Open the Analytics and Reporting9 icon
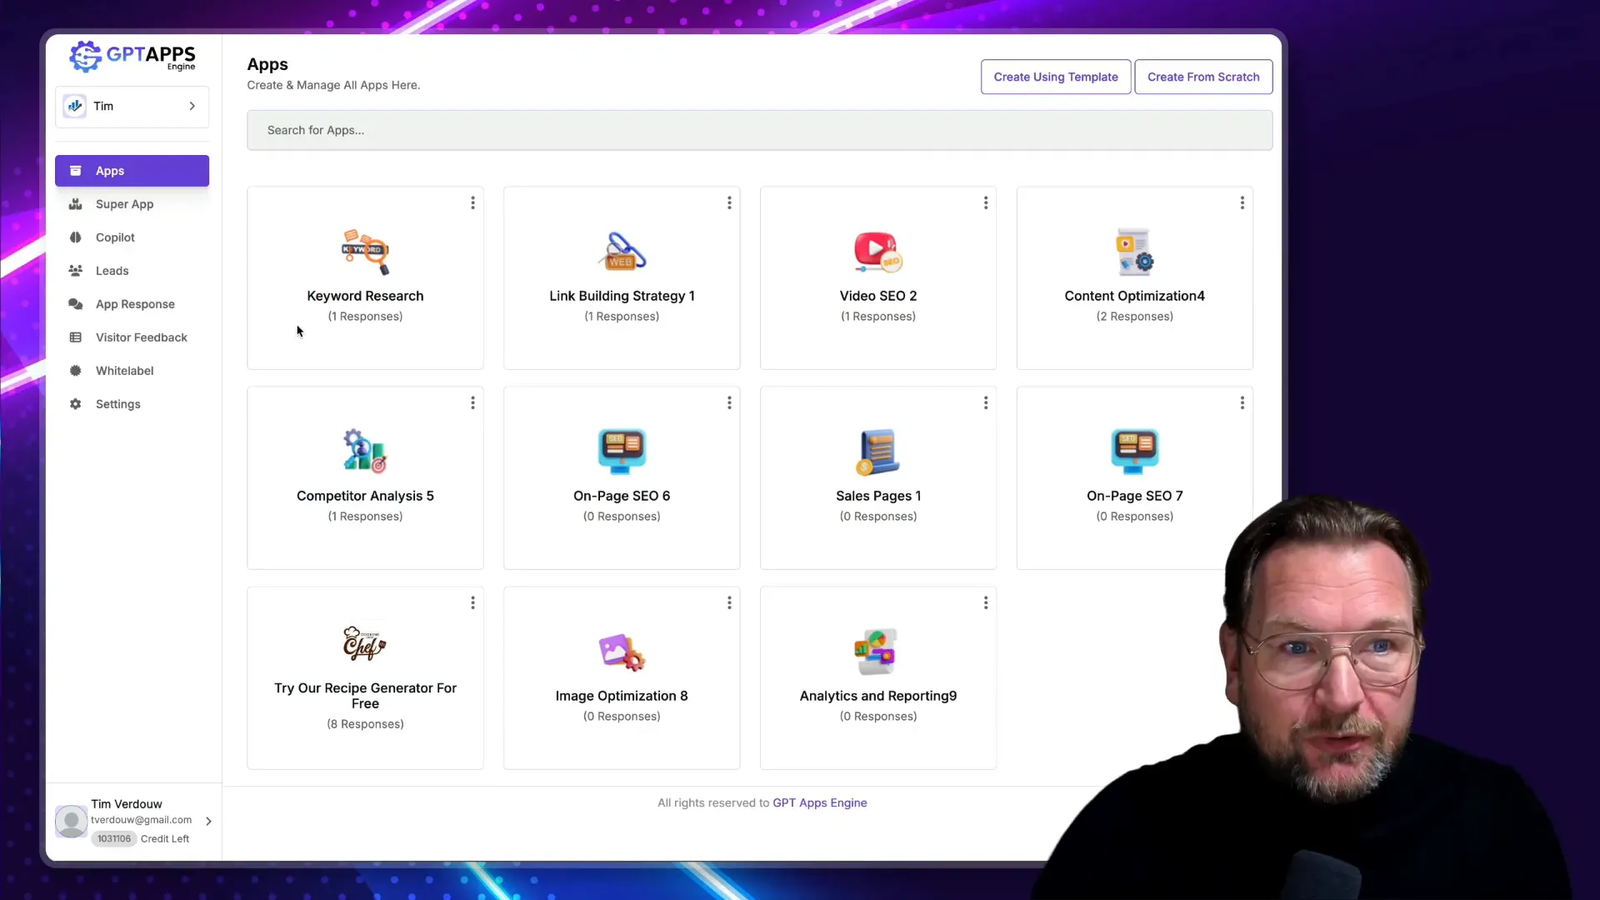 click(878, 652)
